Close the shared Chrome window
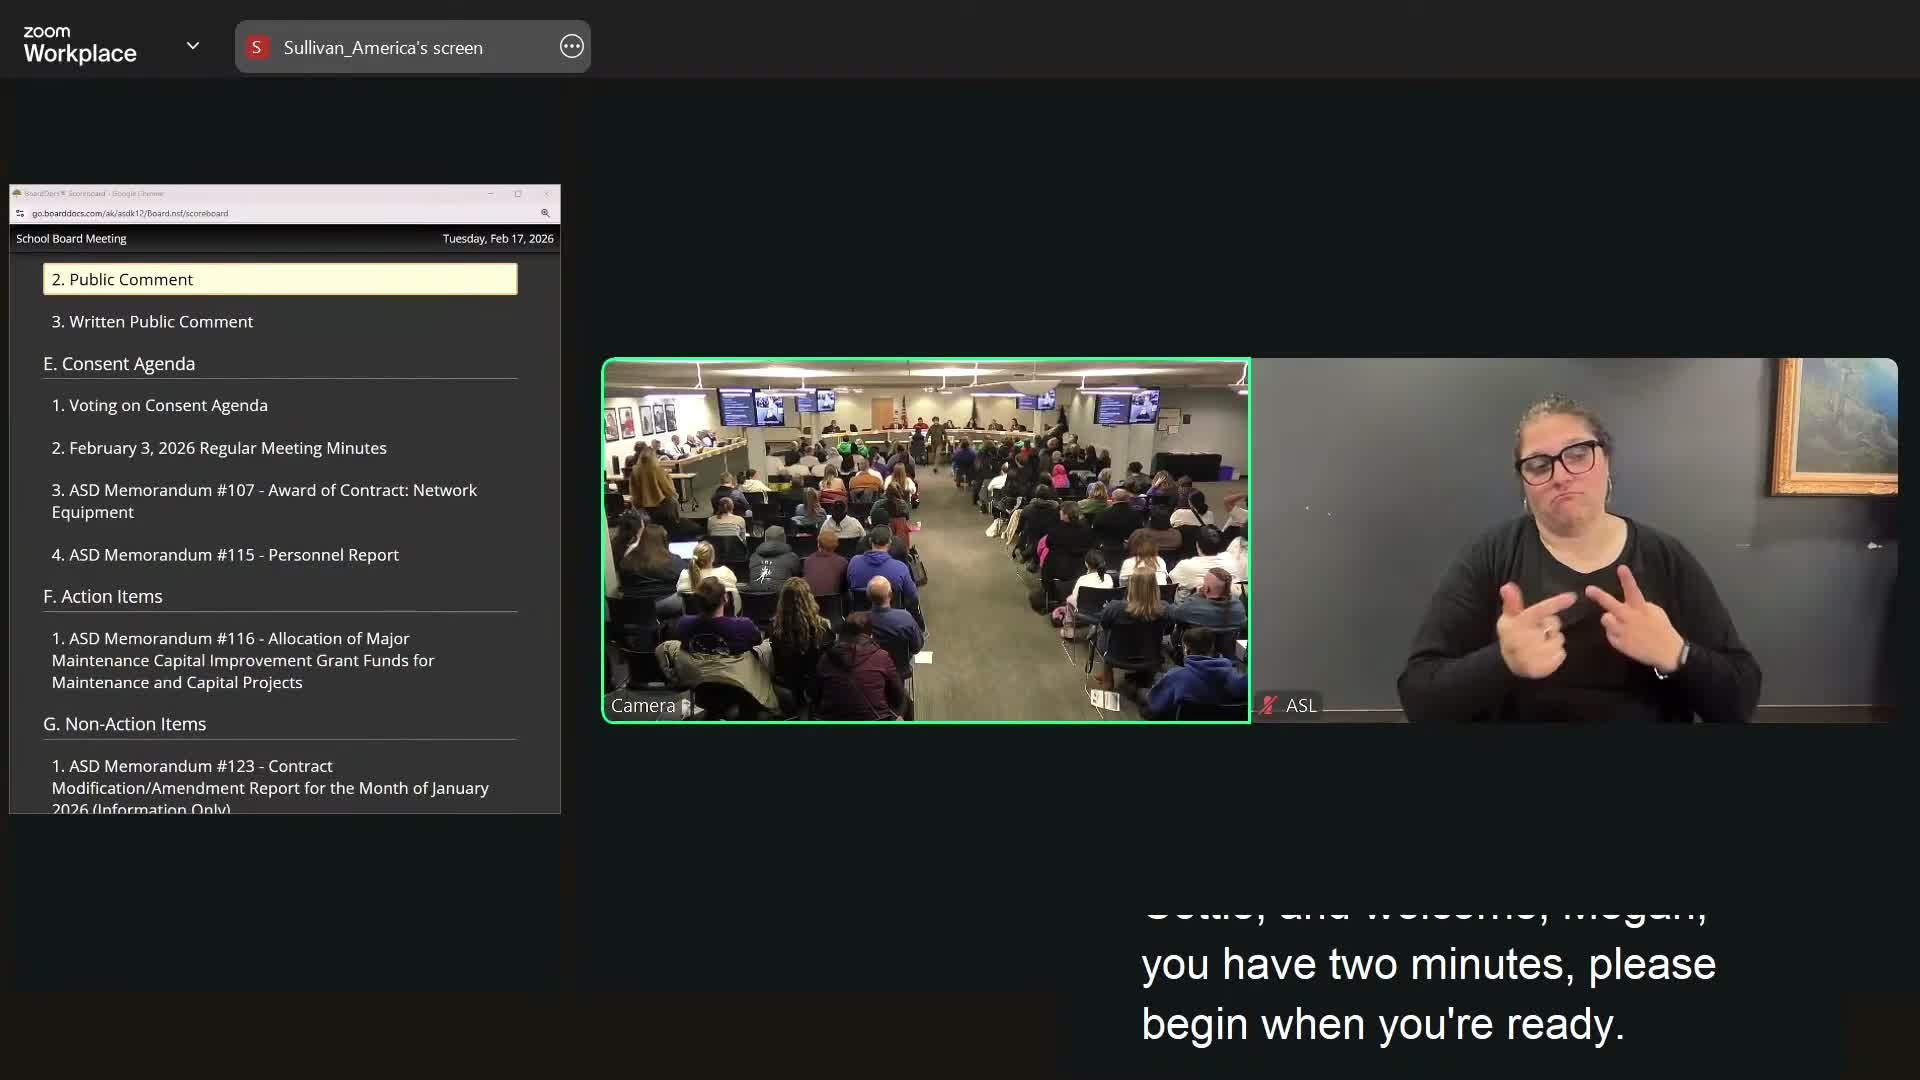 pyautogui.click(x=546, y=193)
